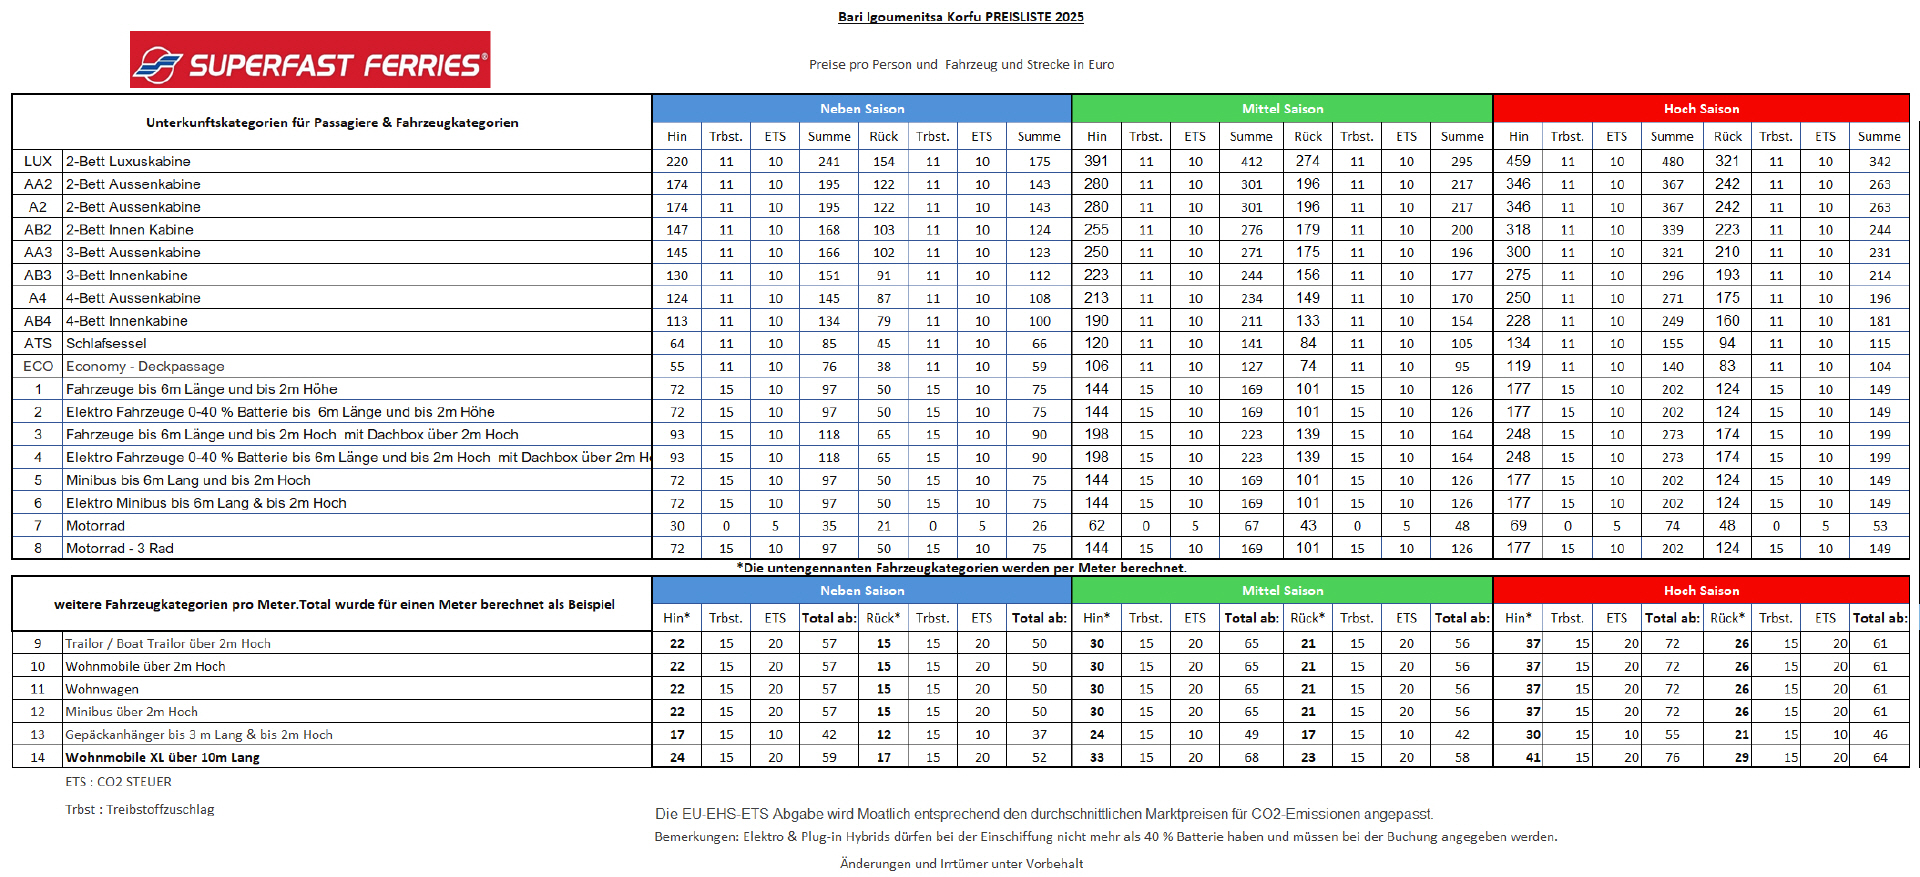The width and height of the screenshot is (1920, 877).
Task: Select the Gepäckanhänger bis 3 m Lang row
Action: (x=199, y=734)
